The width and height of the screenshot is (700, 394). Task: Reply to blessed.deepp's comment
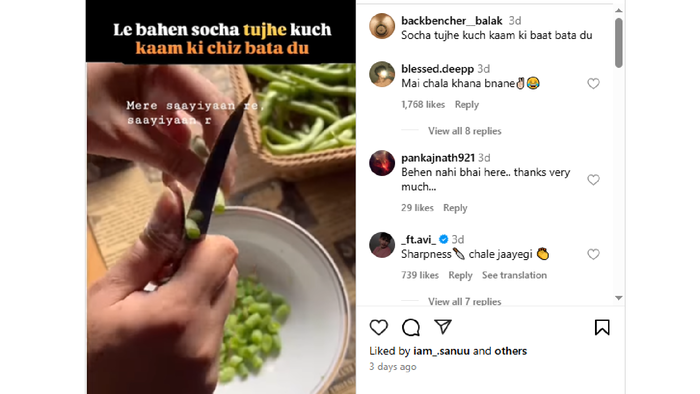(x=467, y=104)
